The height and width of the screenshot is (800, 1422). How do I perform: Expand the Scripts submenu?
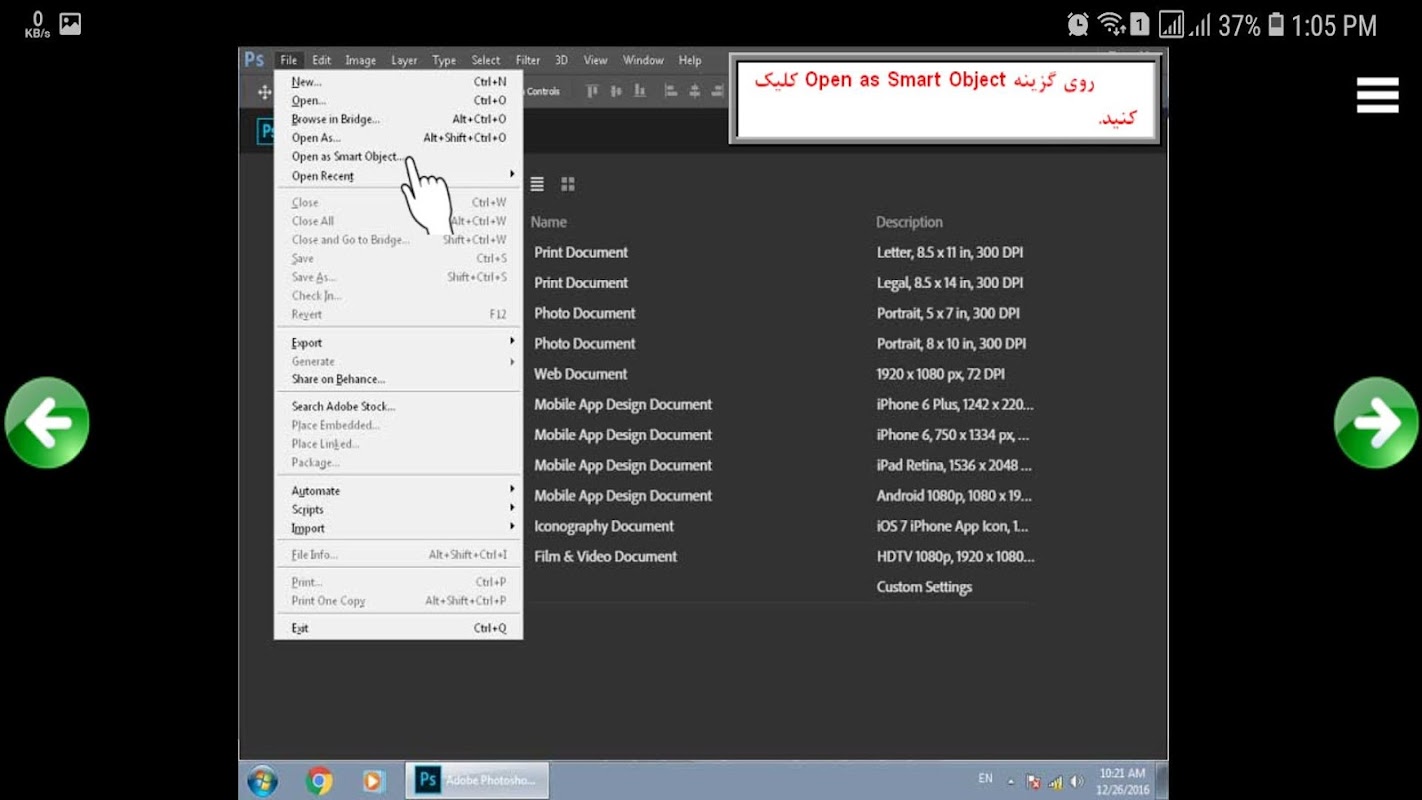pos(398,509)
